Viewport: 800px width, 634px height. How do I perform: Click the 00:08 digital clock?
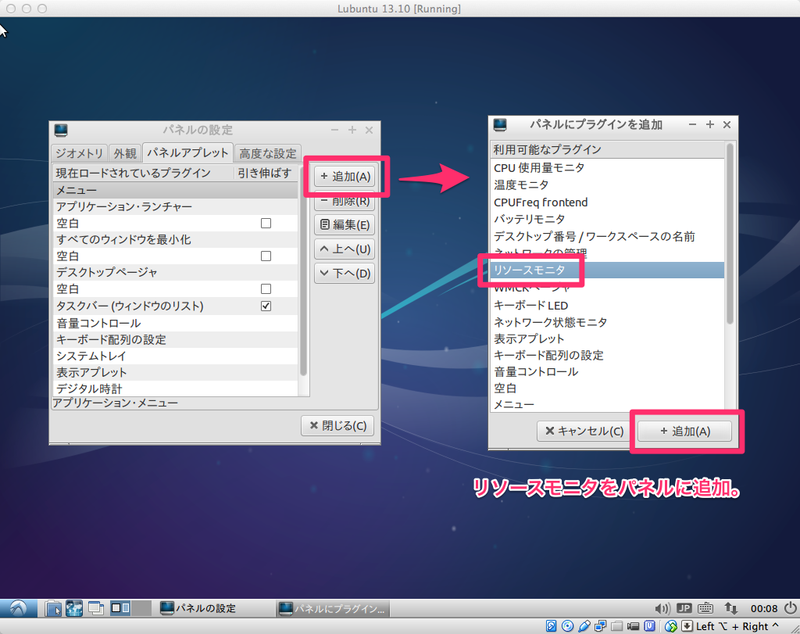764,608
